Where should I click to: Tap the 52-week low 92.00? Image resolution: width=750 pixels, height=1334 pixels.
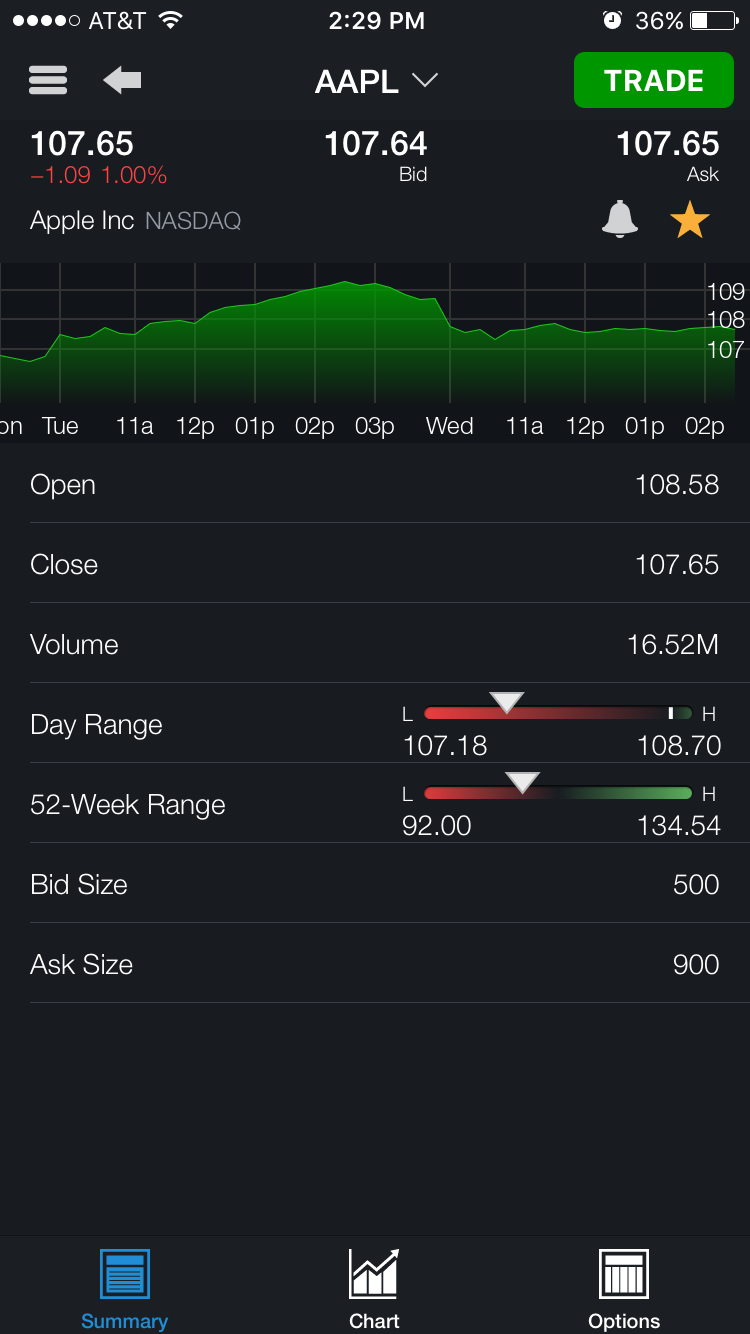coord(437,826)
